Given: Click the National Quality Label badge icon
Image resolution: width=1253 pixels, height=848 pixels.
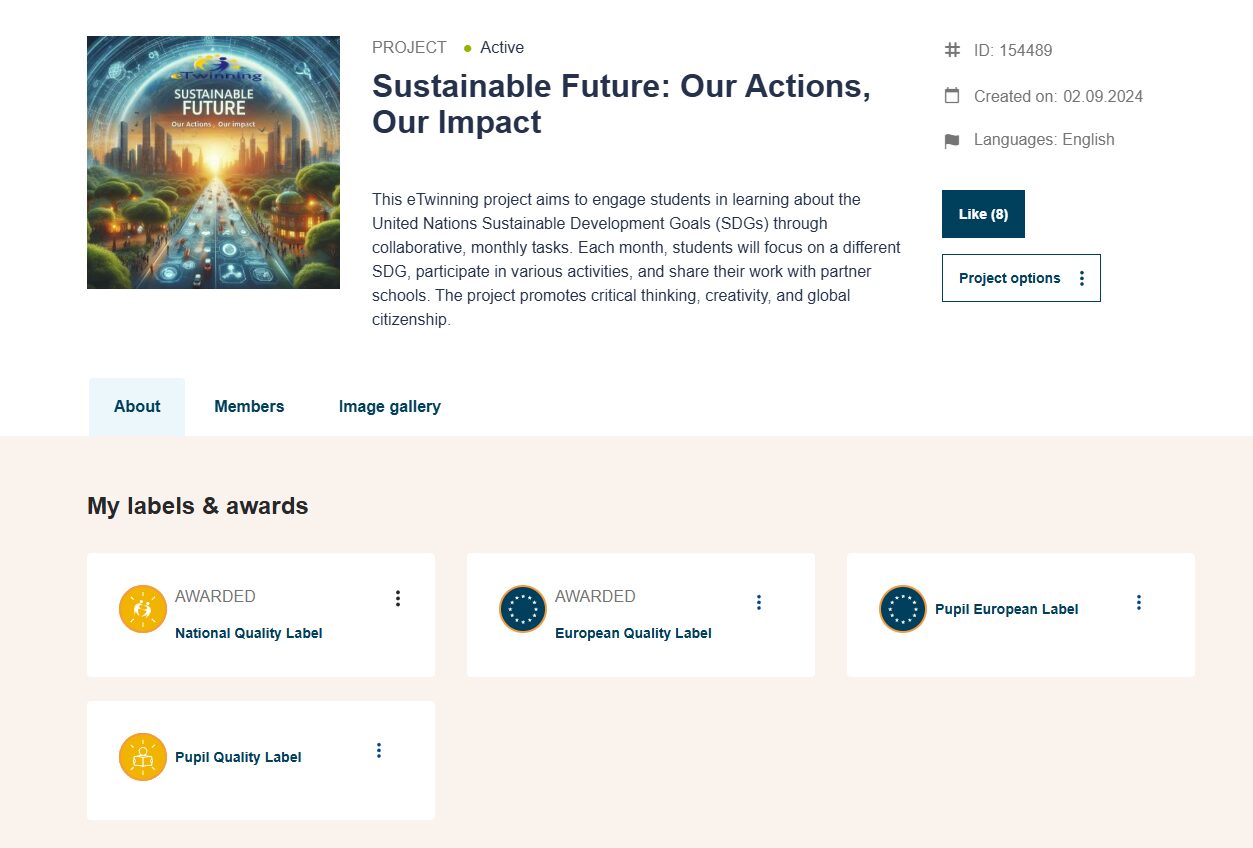Looking at the screenshot, I should click(x=142, y=609).
